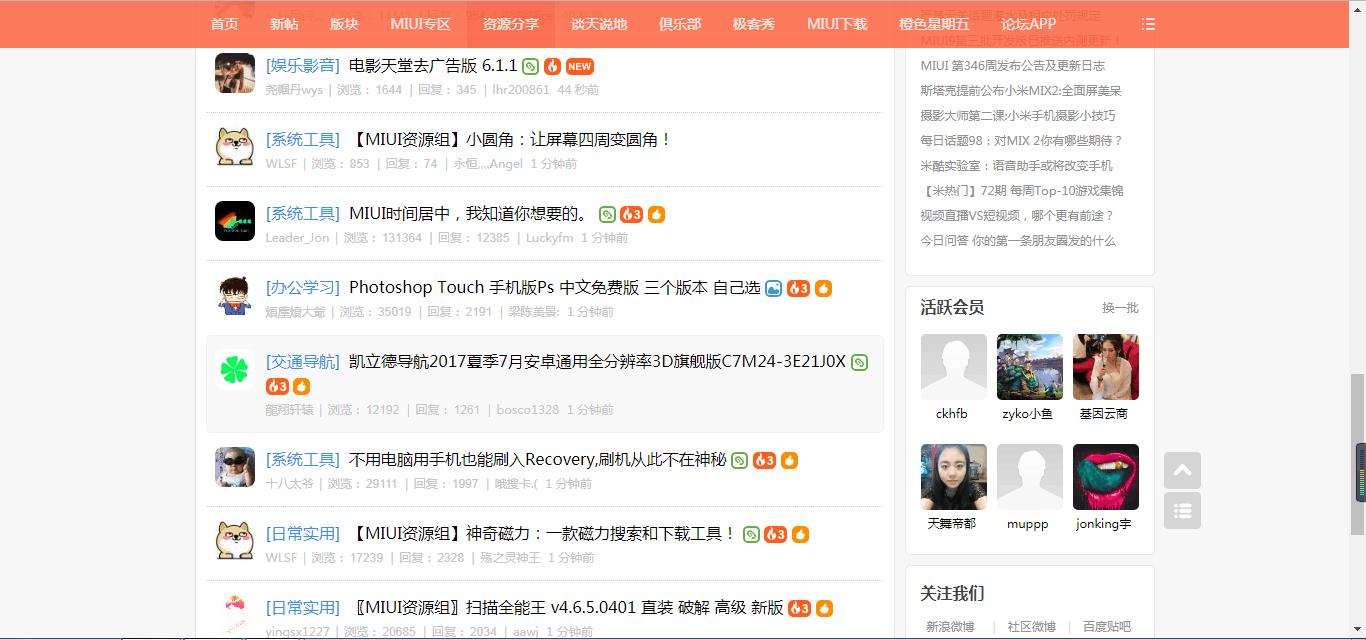Image resolution: width=1366 pixels, height=640 pixels.
Task: Click the scroll-to-top arrow button
Action: click(x=1182, y=470)
